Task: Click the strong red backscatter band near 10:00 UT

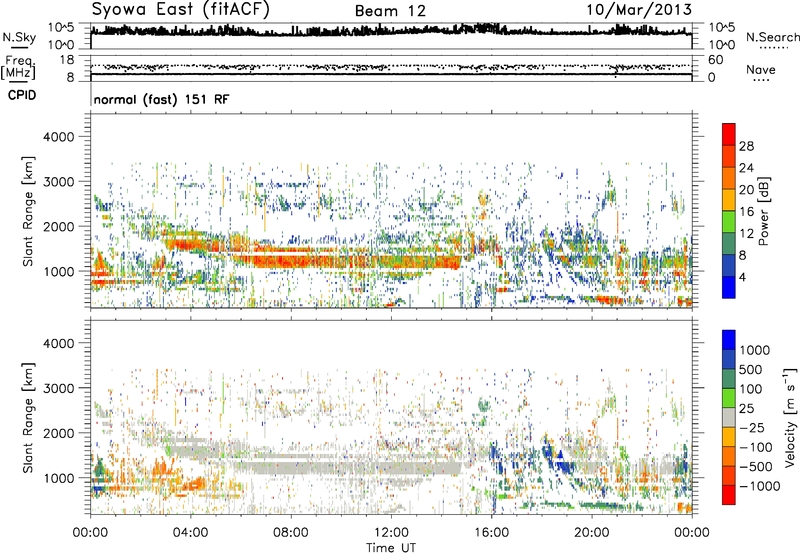Action: coord(342,262)
